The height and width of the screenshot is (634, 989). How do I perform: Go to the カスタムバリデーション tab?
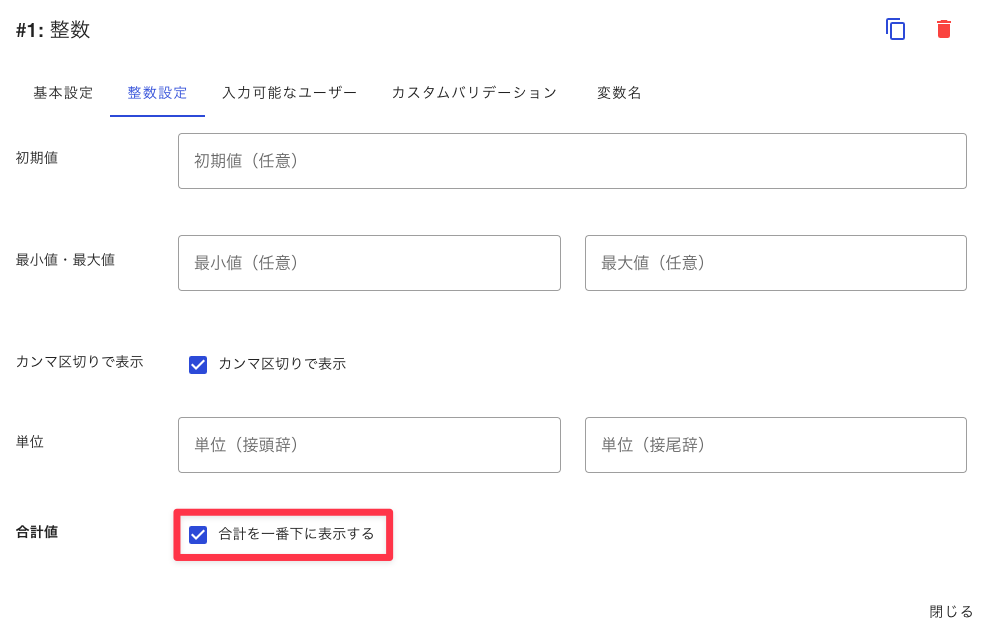[474, 93]
